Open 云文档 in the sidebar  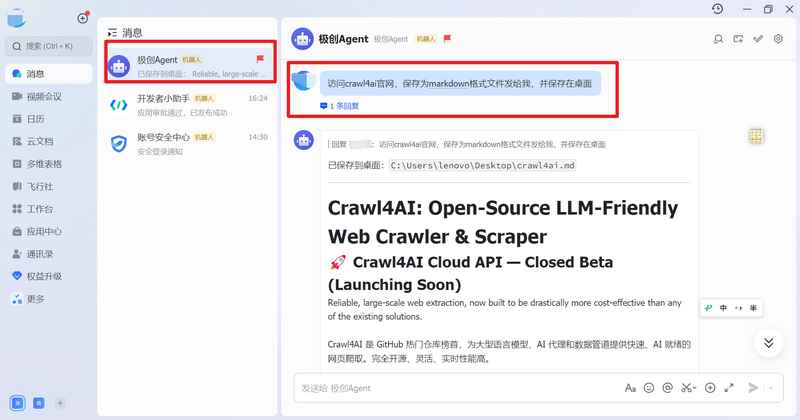[x=49, y=141]
